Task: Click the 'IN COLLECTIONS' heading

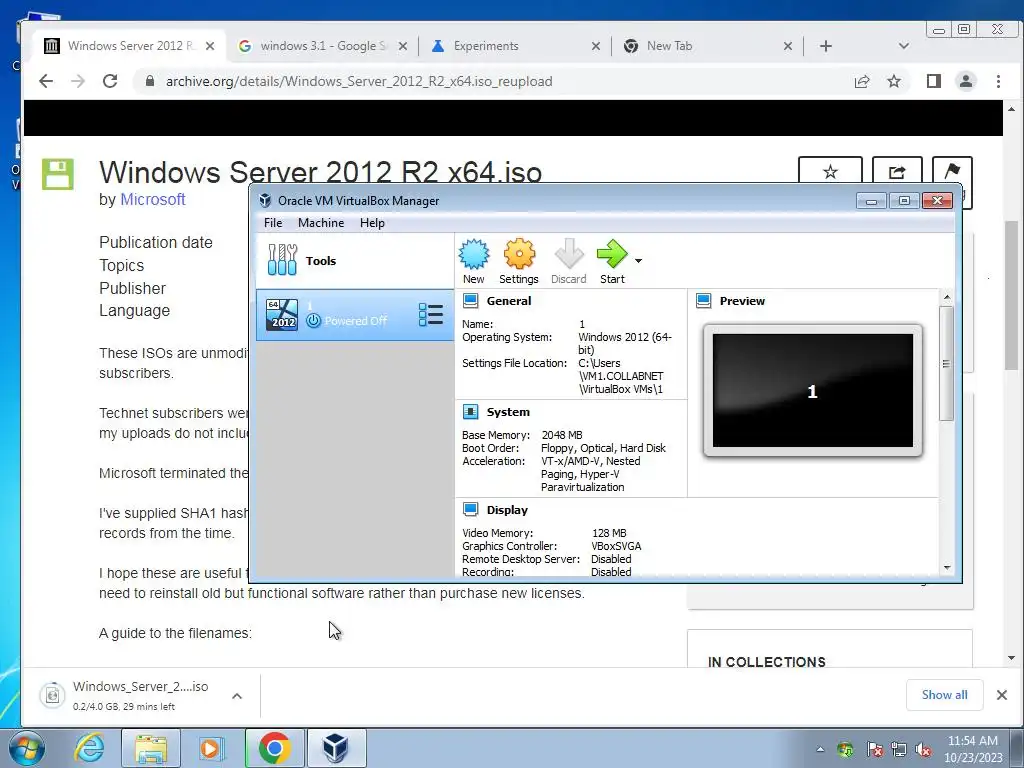Action: pos(767,662)
